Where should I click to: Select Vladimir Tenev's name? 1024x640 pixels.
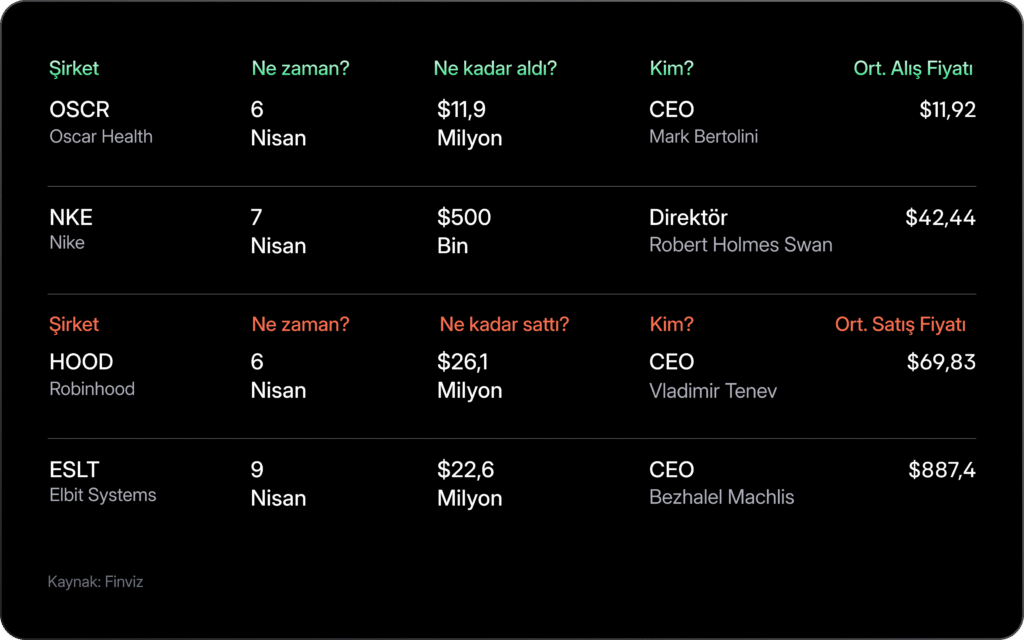coord(713,391)
